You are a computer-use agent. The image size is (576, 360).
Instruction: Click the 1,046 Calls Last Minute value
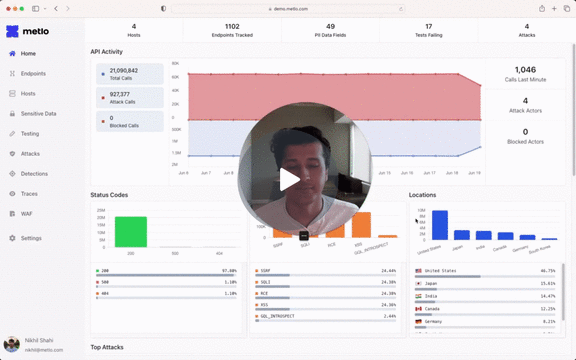[525, 70]
